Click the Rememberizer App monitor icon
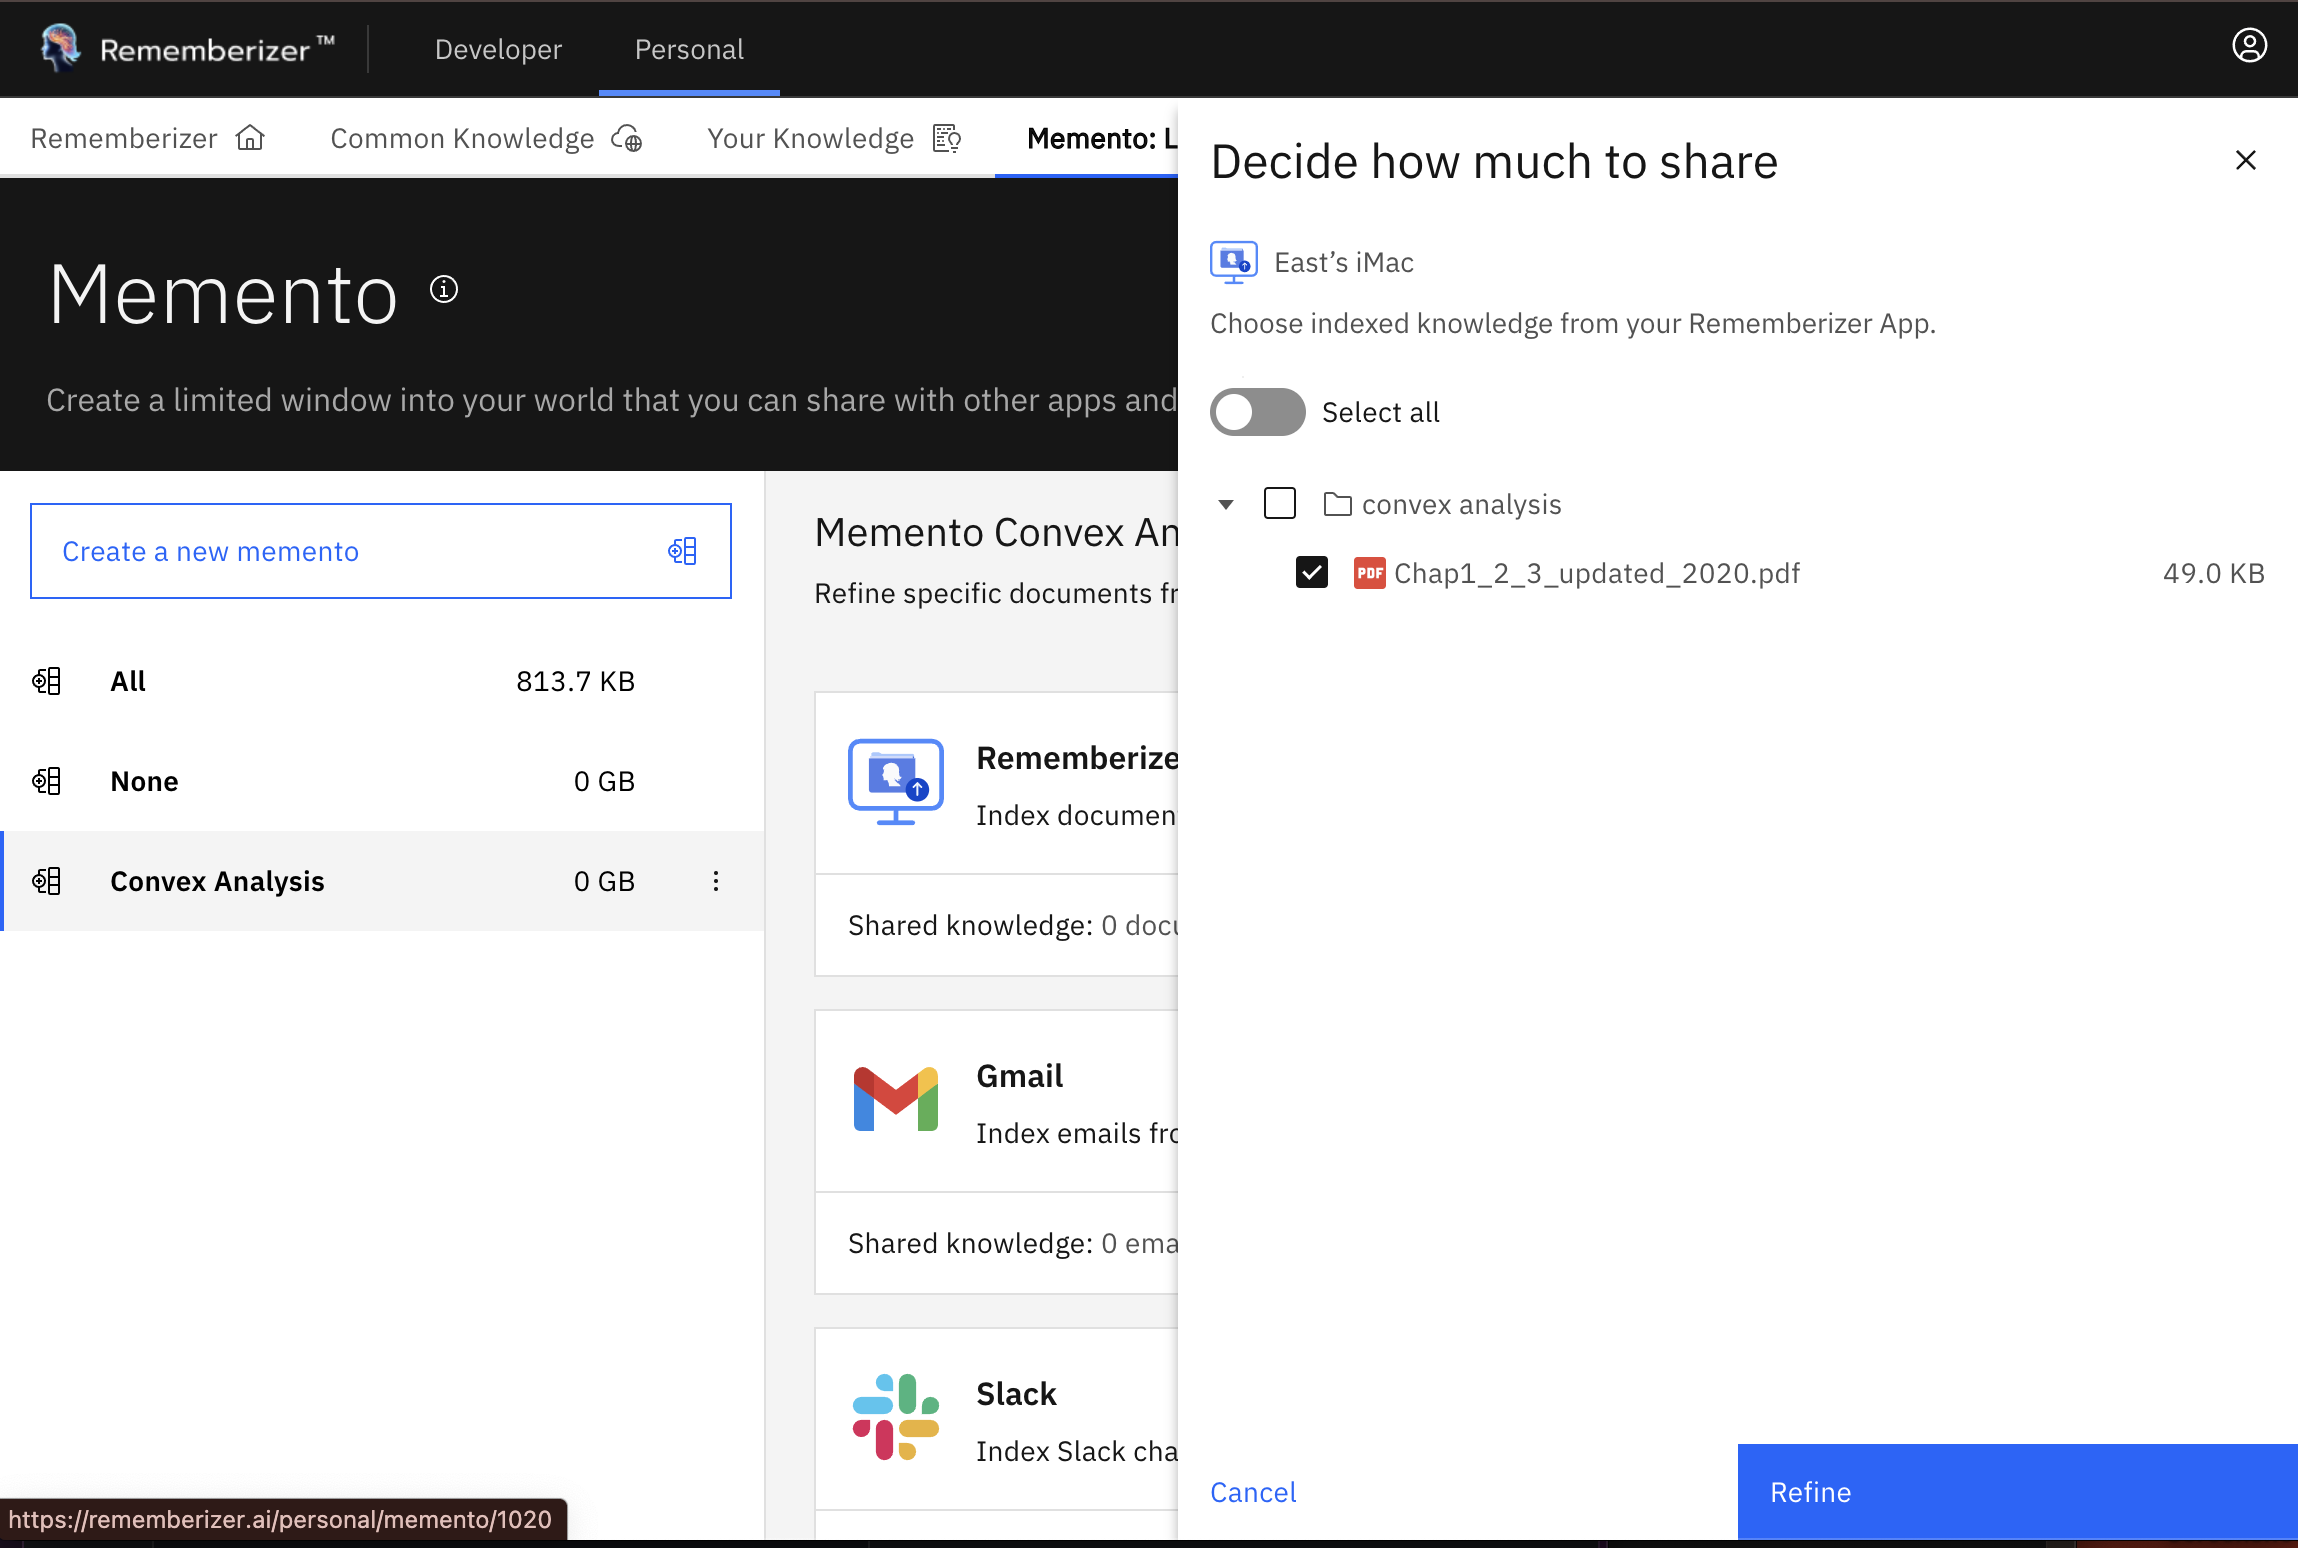The image size is (2298, 1548). 895,781
